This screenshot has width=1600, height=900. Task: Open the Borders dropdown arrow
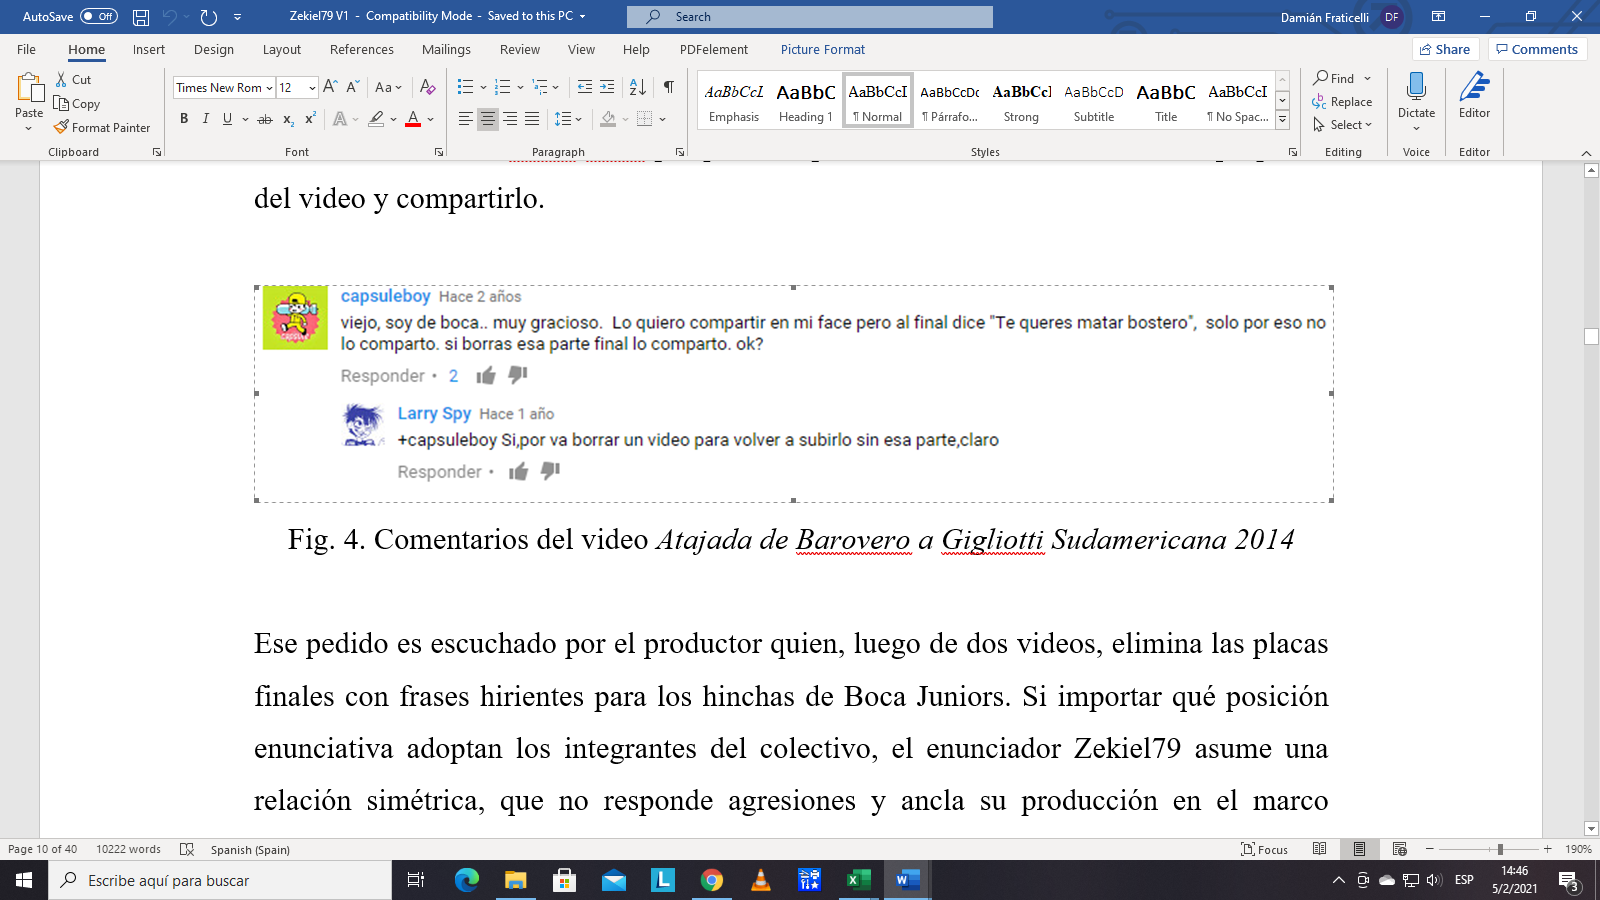click(662, 119)
